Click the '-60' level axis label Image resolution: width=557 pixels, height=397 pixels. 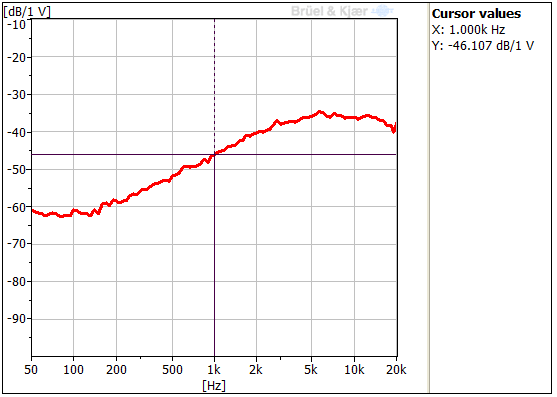17,207
